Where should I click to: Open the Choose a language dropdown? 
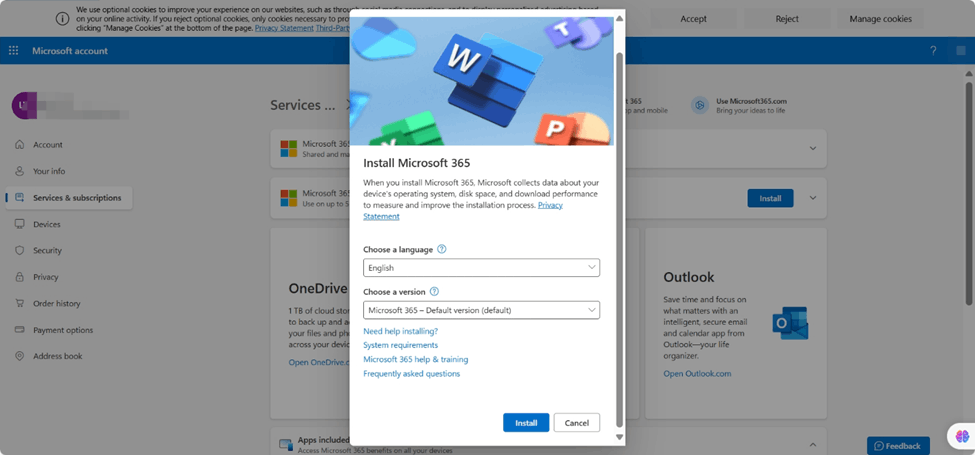coord(481,268)
